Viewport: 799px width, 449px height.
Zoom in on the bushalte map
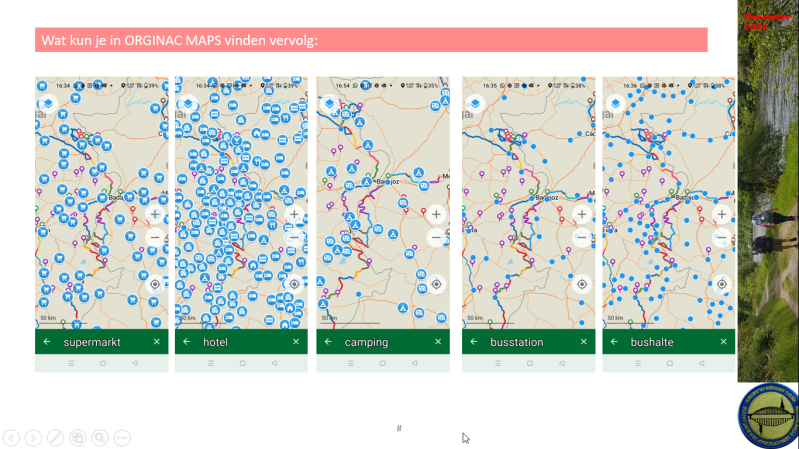722,214
